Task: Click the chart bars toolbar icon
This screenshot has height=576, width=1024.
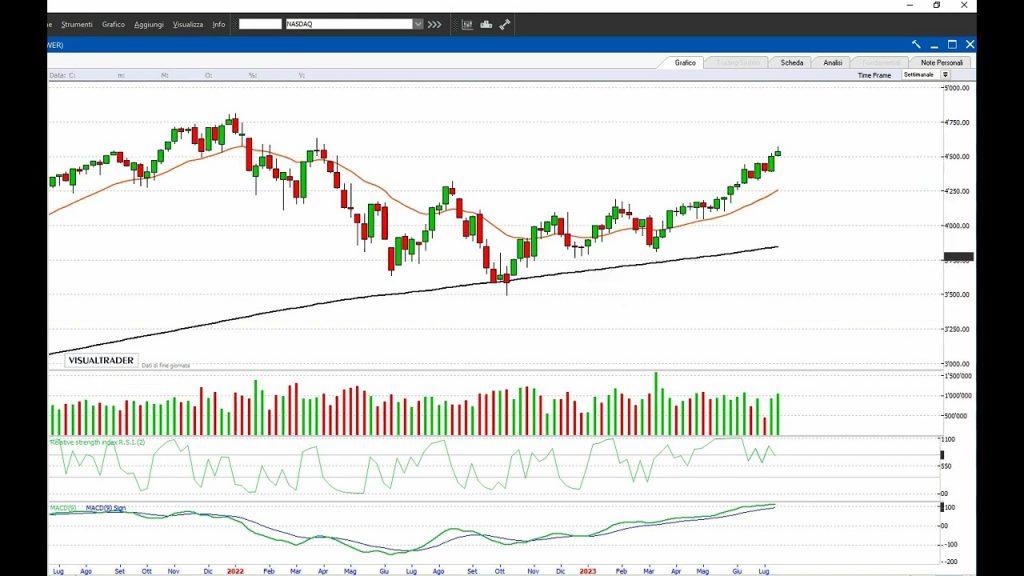Action: click(x=468, y=24)
